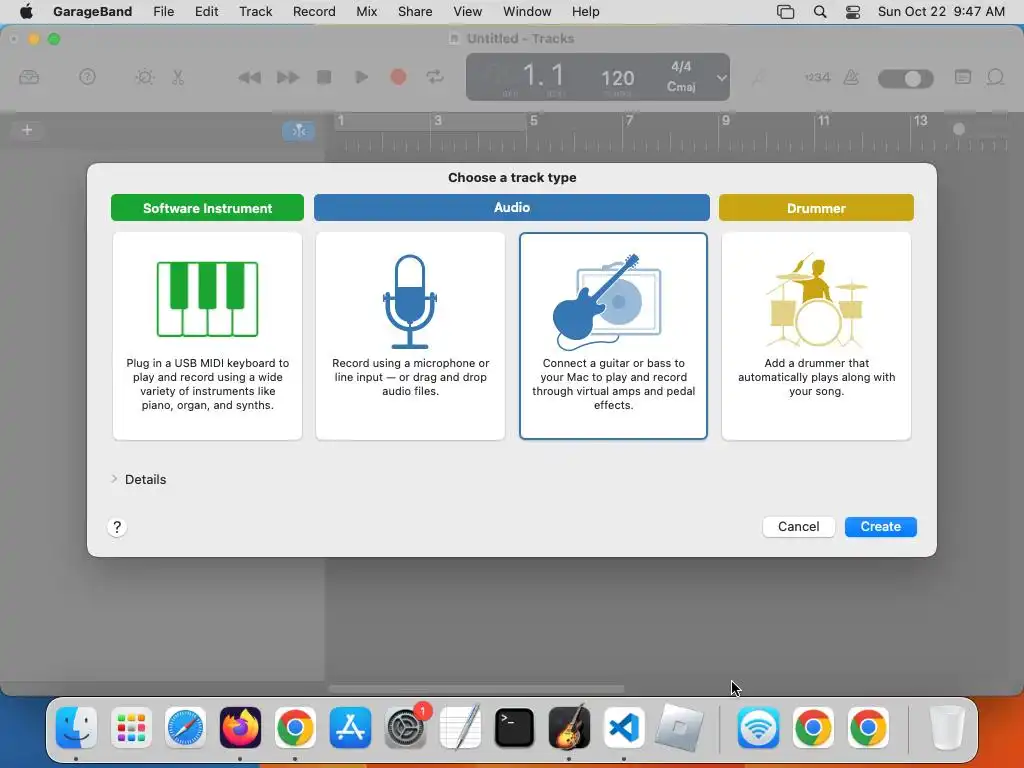Click the Play transport button
Image resolution: width=1024 pixels, height=768 pixels.
(x=361, y=77)
